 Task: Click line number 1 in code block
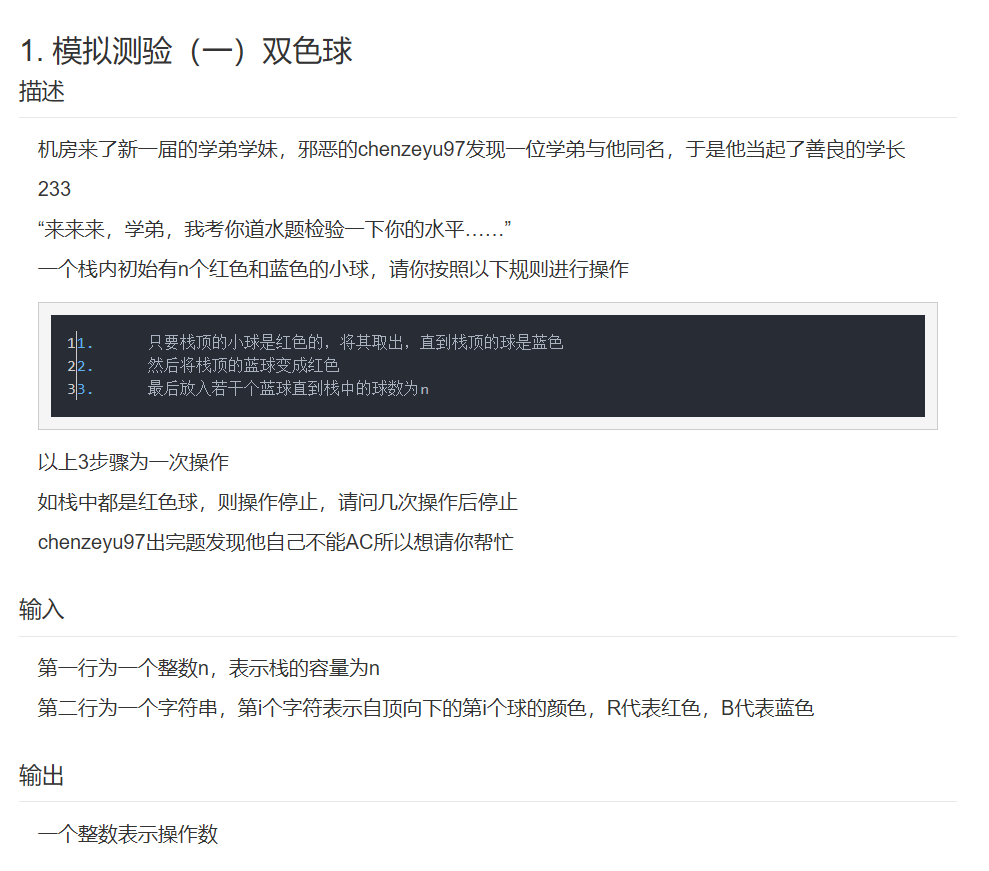point(71,343)
